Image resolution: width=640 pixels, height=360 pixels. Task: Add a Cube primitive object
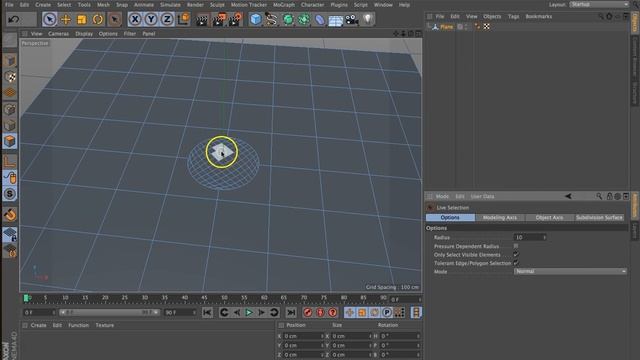pos(256,19)
